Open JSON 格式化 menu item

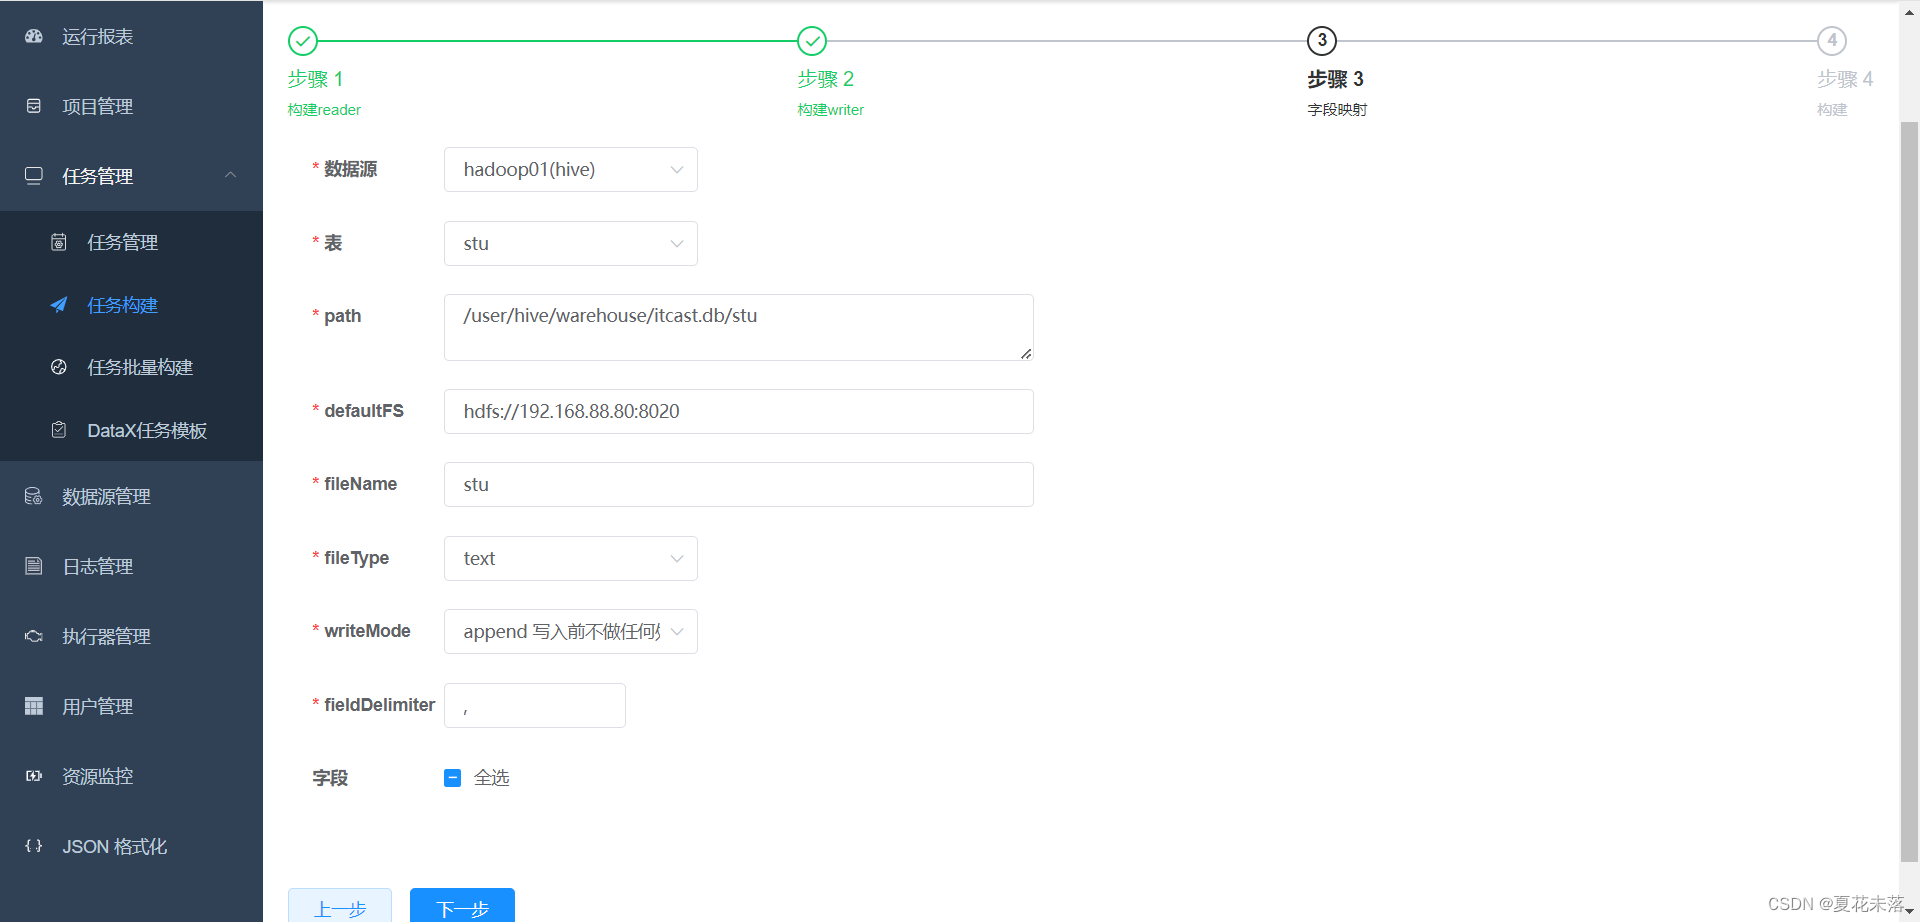tap(131, 846)
